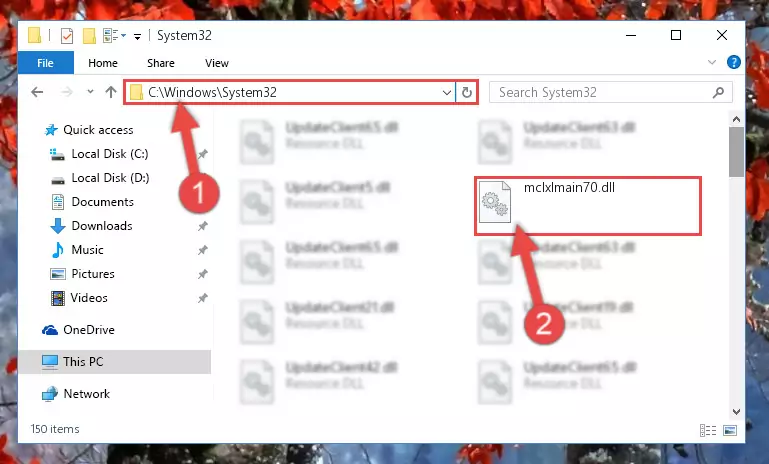Open Customize Quick Access Toolbar dropdown
769x464 pixels.
tap(138, 36)
